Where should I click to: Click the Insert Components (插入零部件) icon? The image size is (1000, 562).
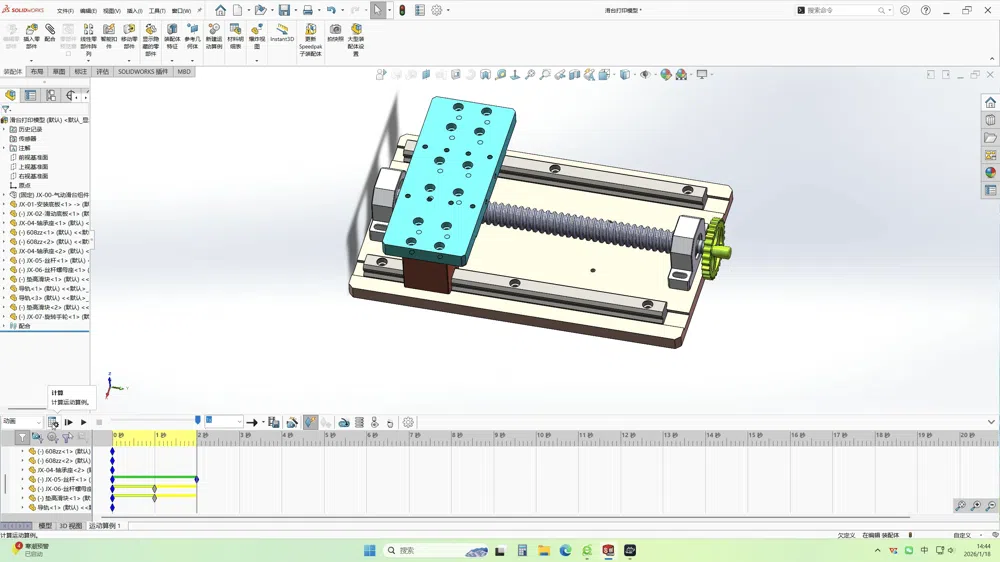pyautogui.click(x=31, y=29)
